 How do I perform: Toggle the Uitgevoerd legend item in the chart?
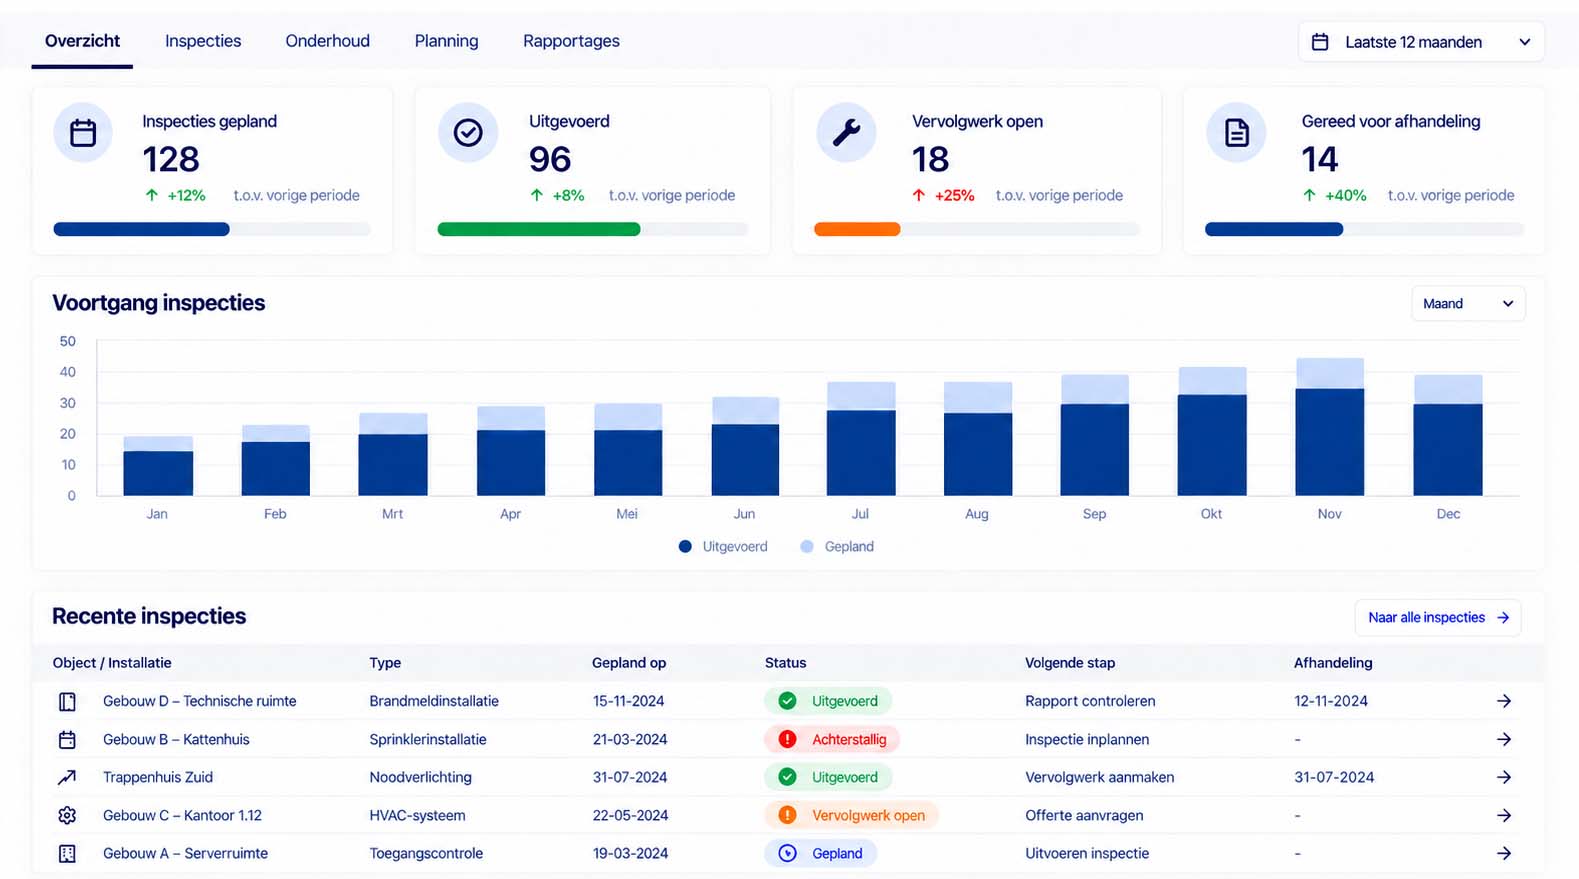click(x=723, y=546)
